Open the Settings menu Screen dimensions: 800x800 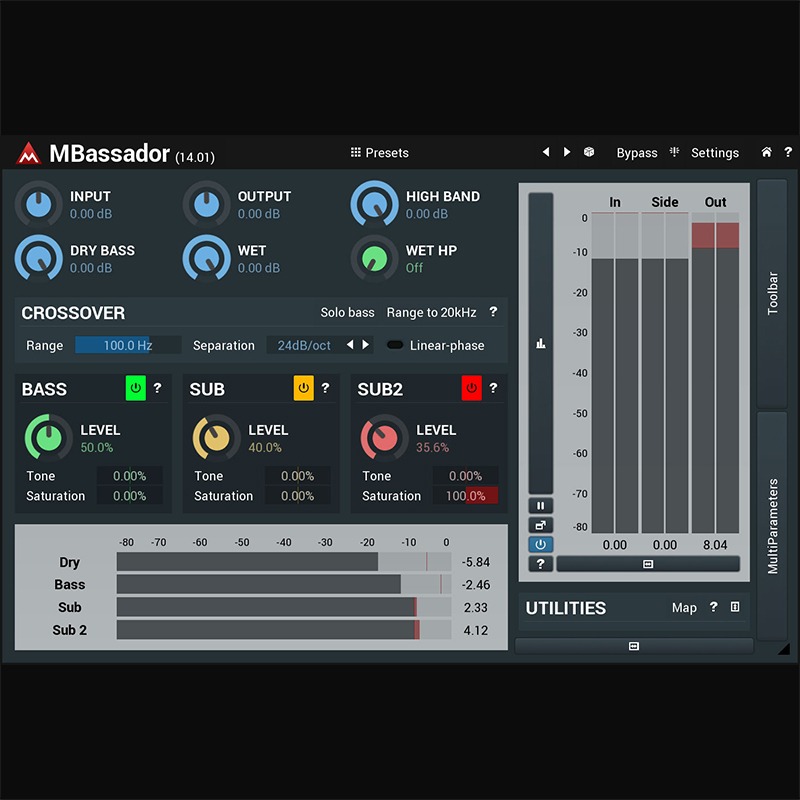click(x=714, y=153)
